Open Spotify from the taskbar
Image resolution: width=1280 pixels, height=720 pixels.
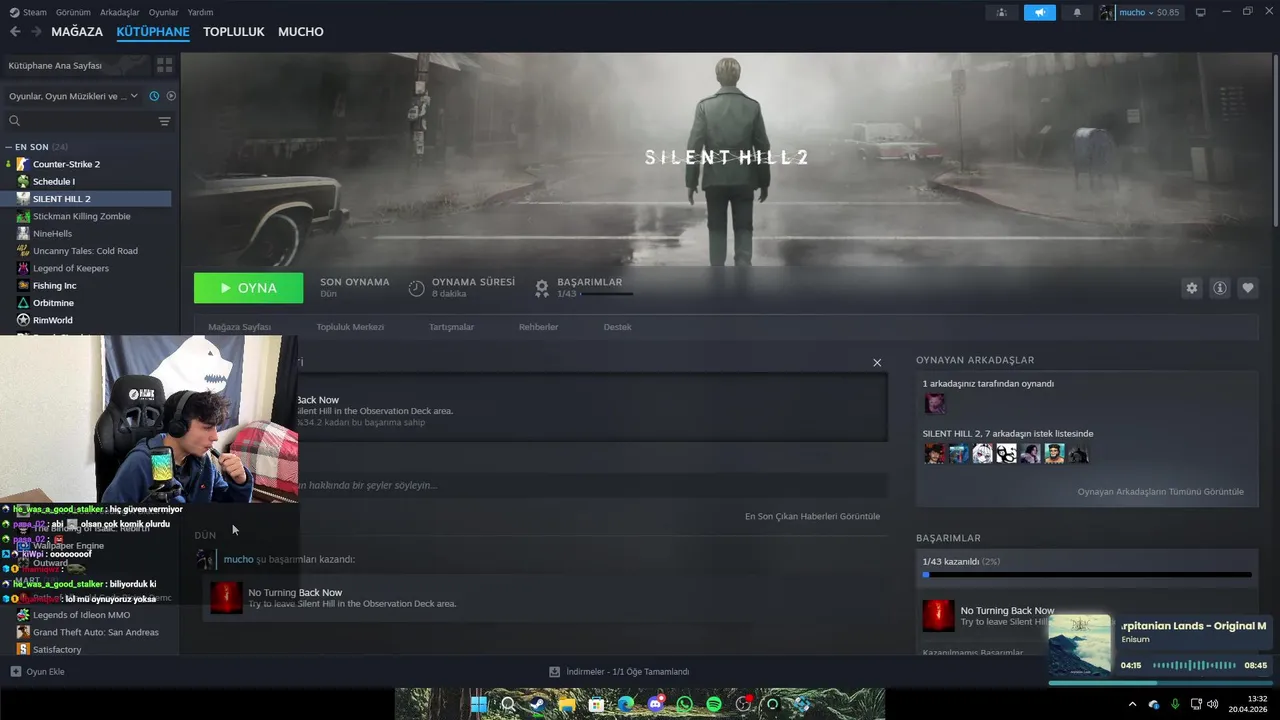point(714,704)
